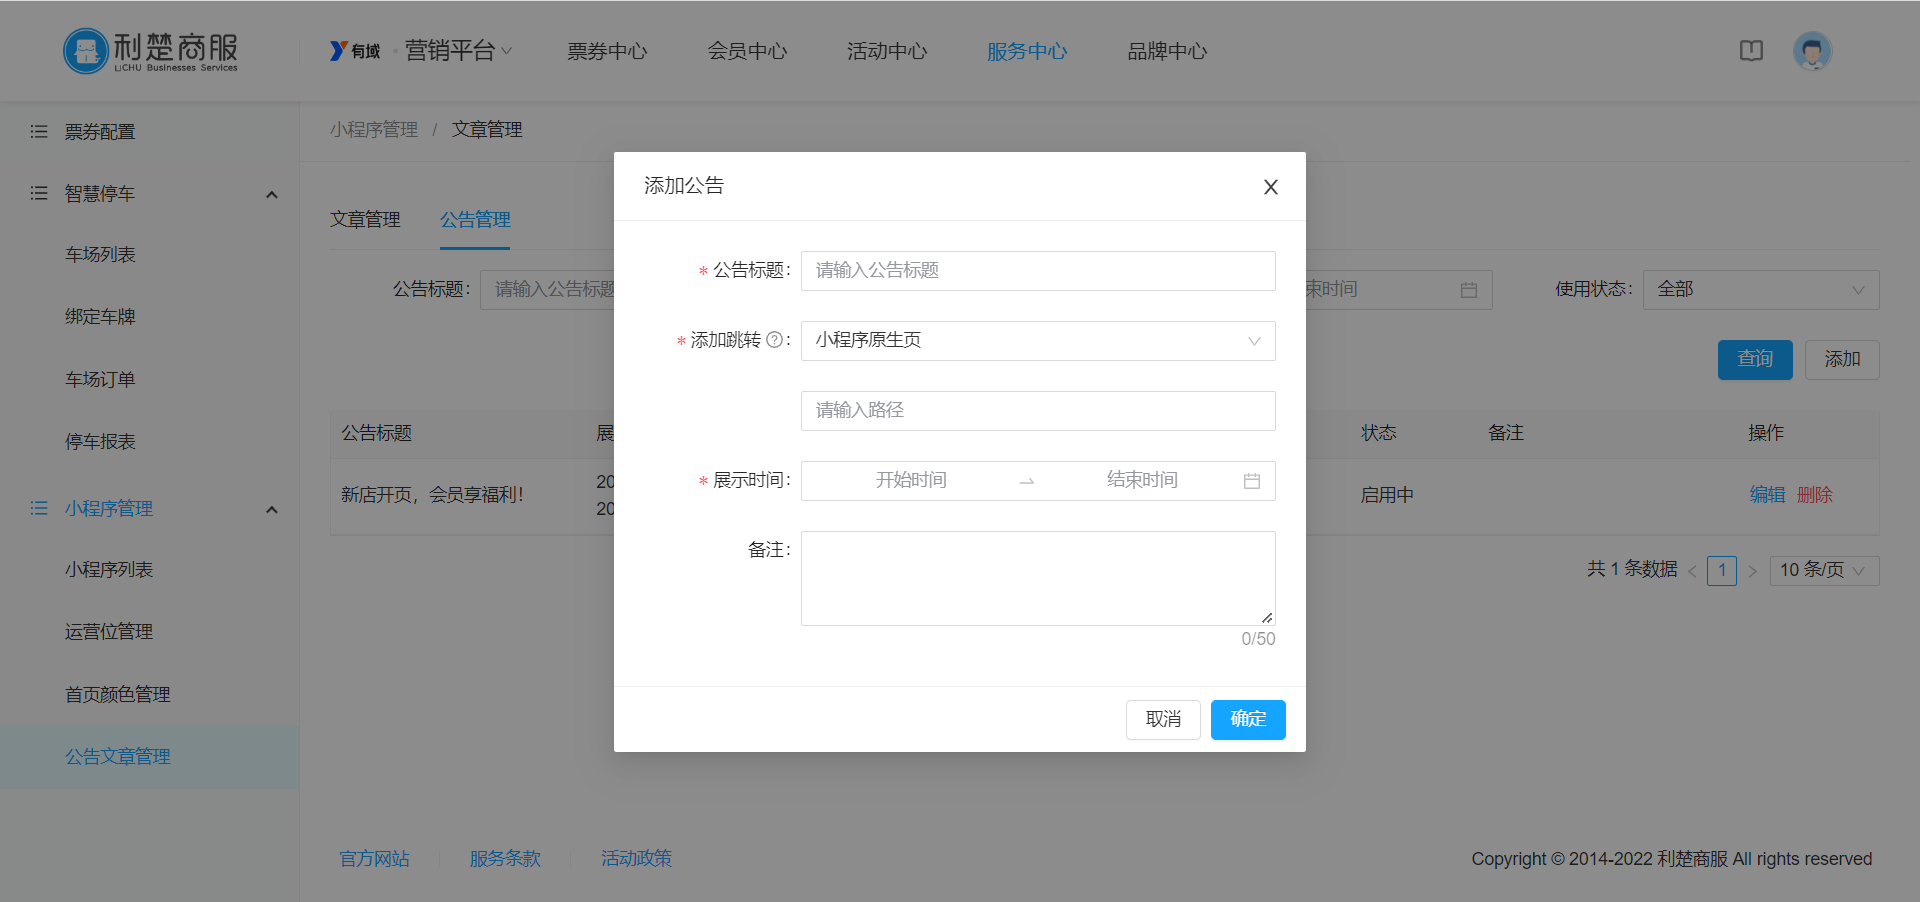Click the 票券配置 menu list icon
The width and height of the screenshot is (1920, 902).
click(x=39, y=132)
